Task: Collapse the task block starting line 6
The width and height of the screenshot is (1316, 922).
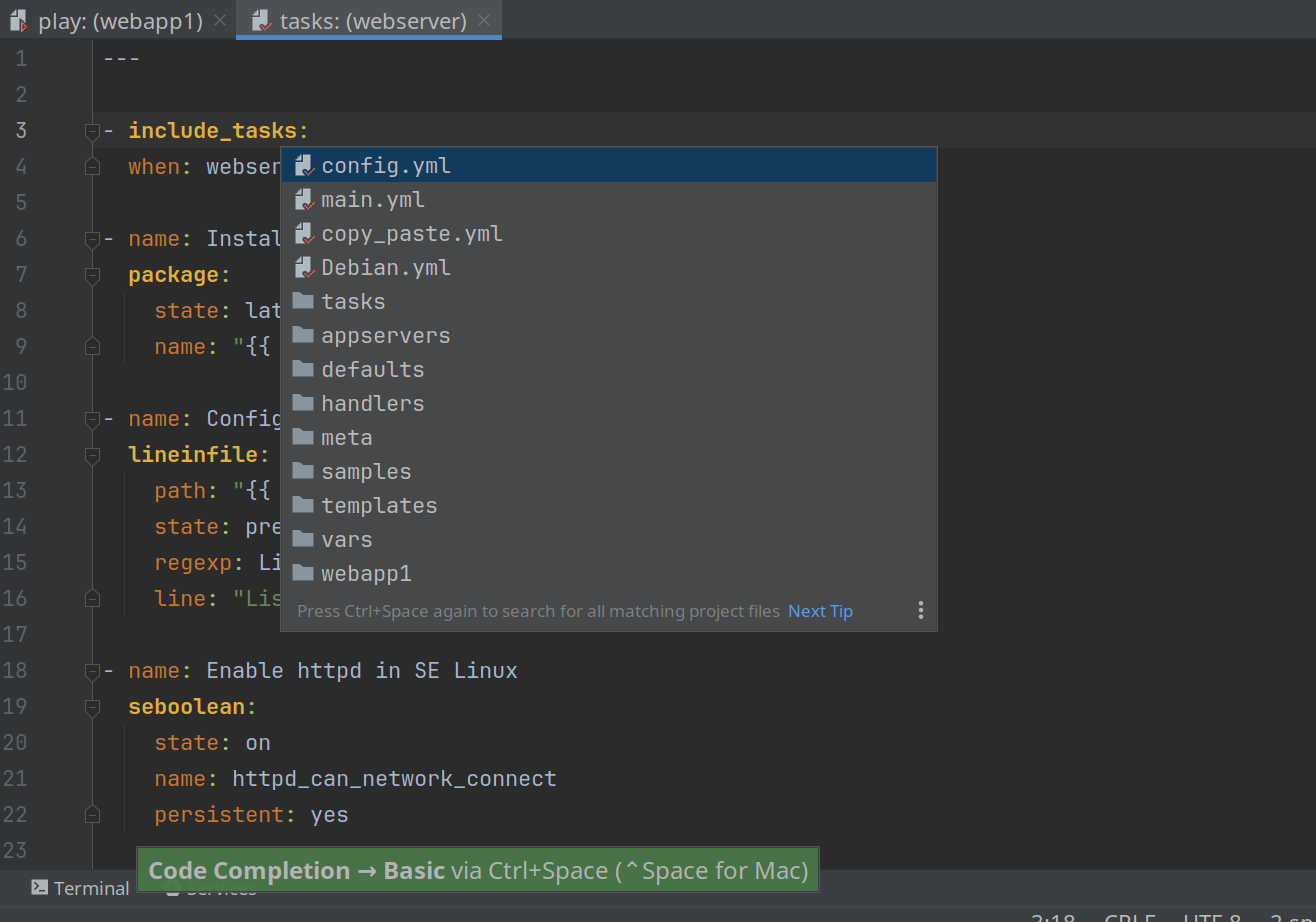Action: [92, 239]
